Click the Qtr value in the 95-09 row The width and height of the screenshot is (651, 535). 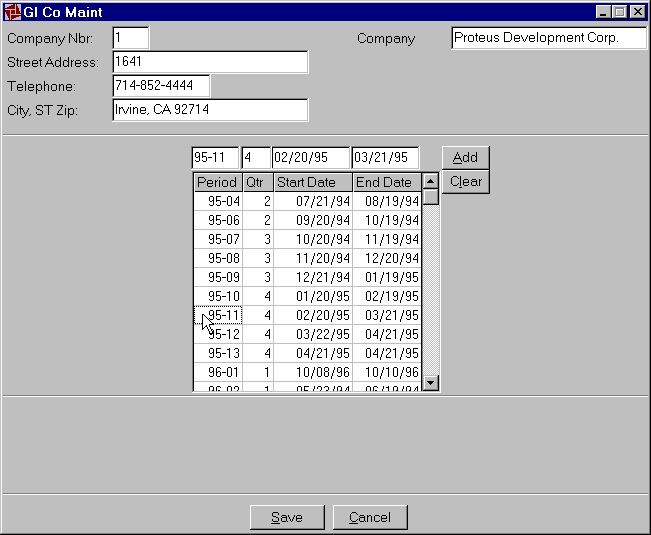(x=258, y=277)
